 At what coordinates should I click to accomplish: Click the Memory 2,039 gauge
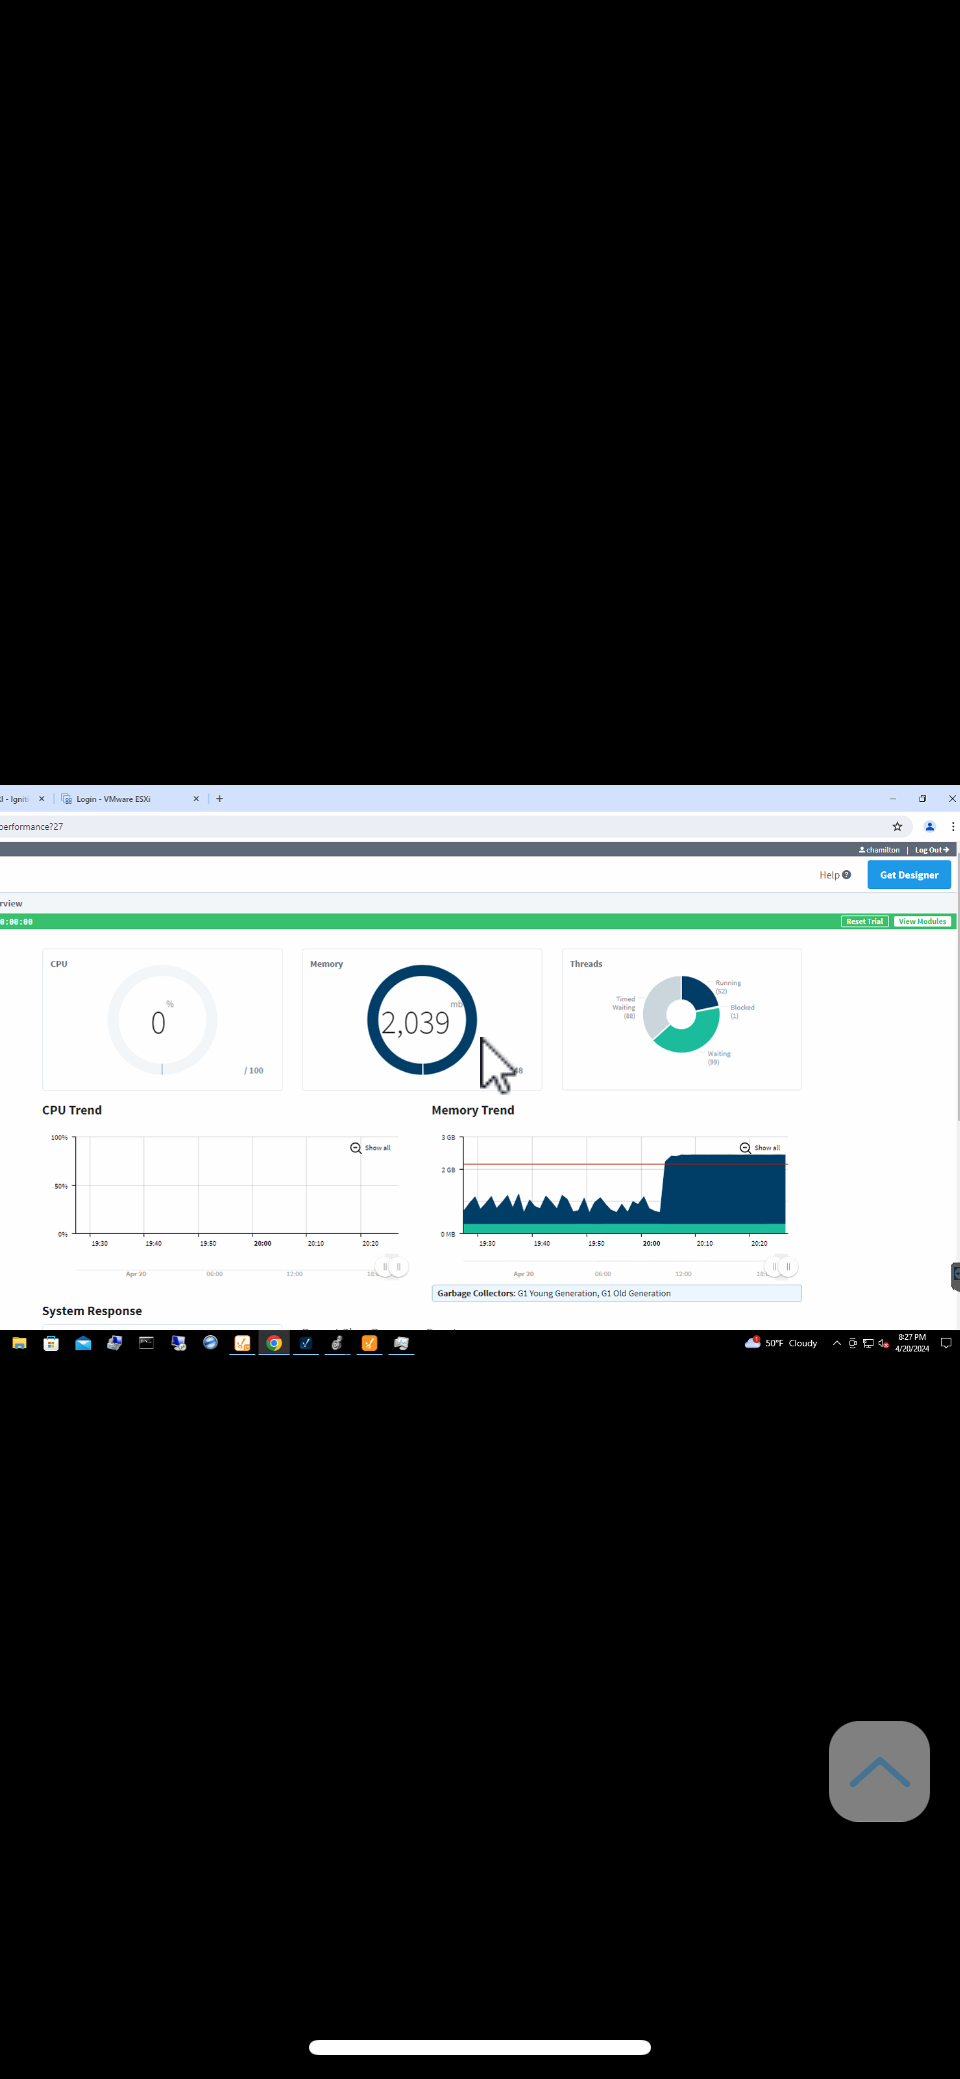click(x=422, y=1020)
